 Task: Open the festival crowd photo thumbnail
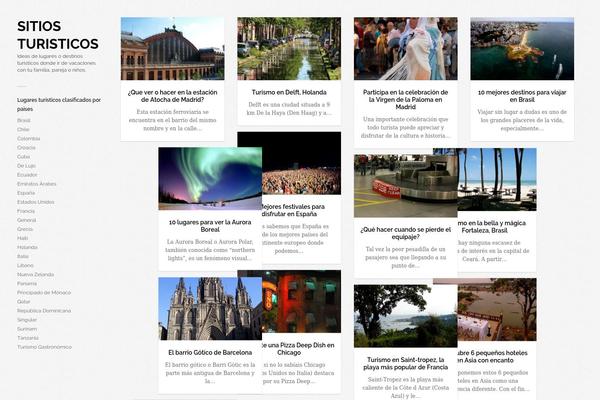click(302, 163)
